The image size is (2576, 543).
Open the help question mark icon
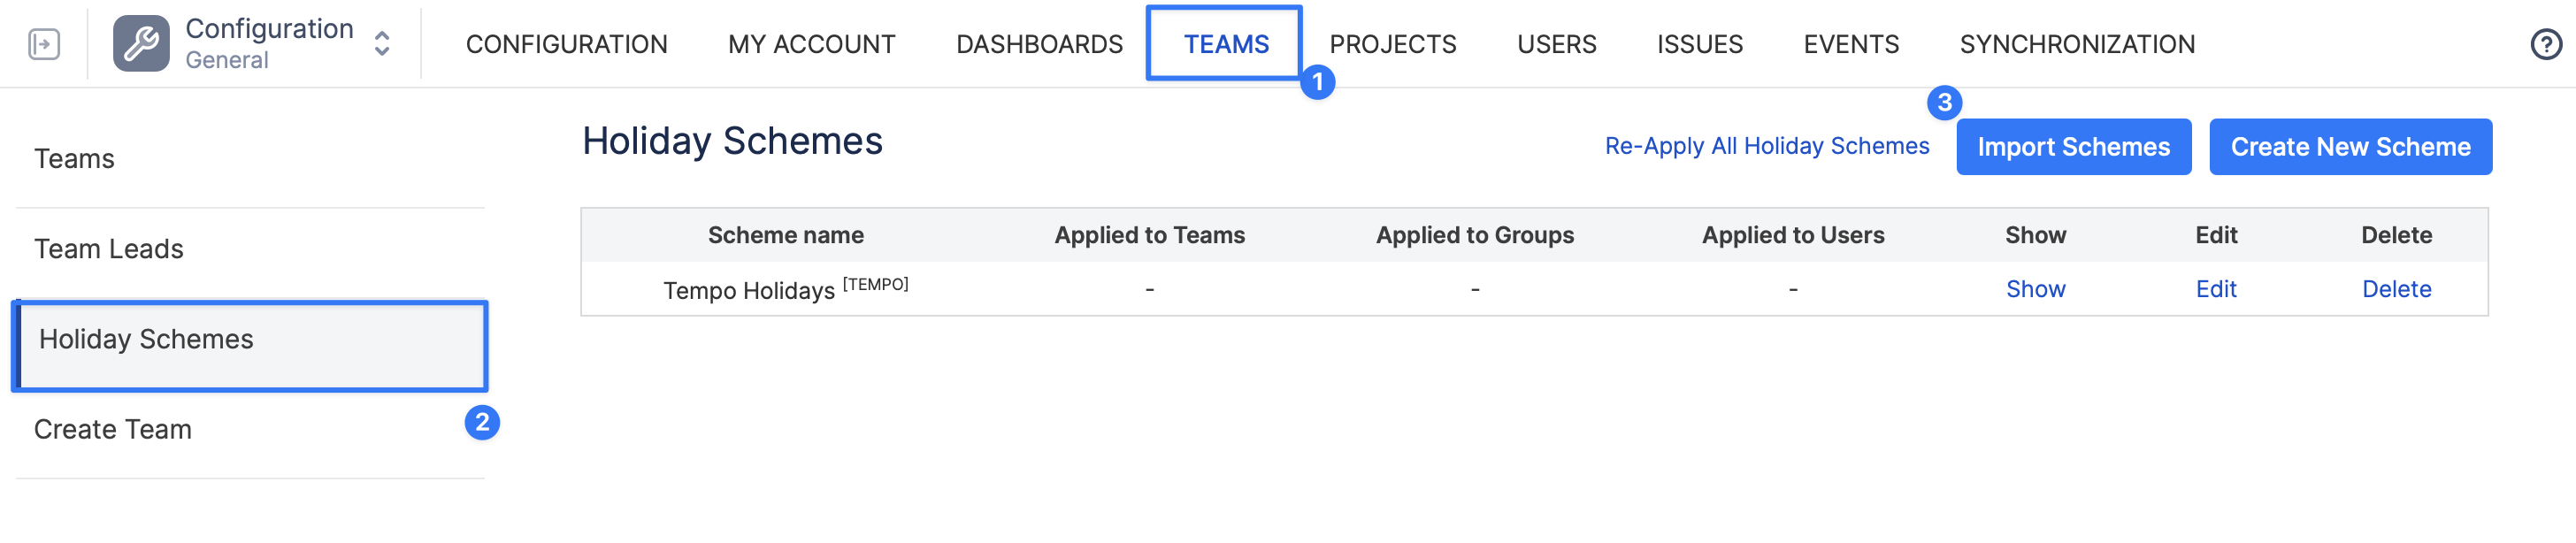2545,44
